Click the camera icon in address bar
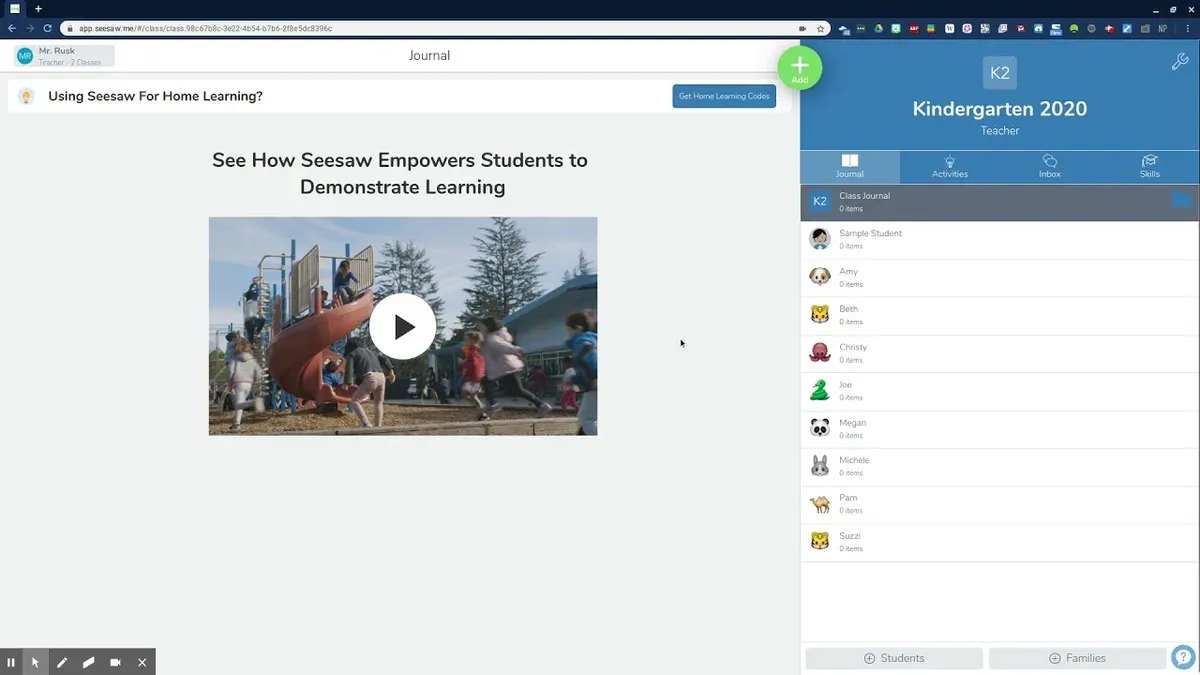Image resolution: width=1200 pixels, height=675 pixels. [803, 29]
